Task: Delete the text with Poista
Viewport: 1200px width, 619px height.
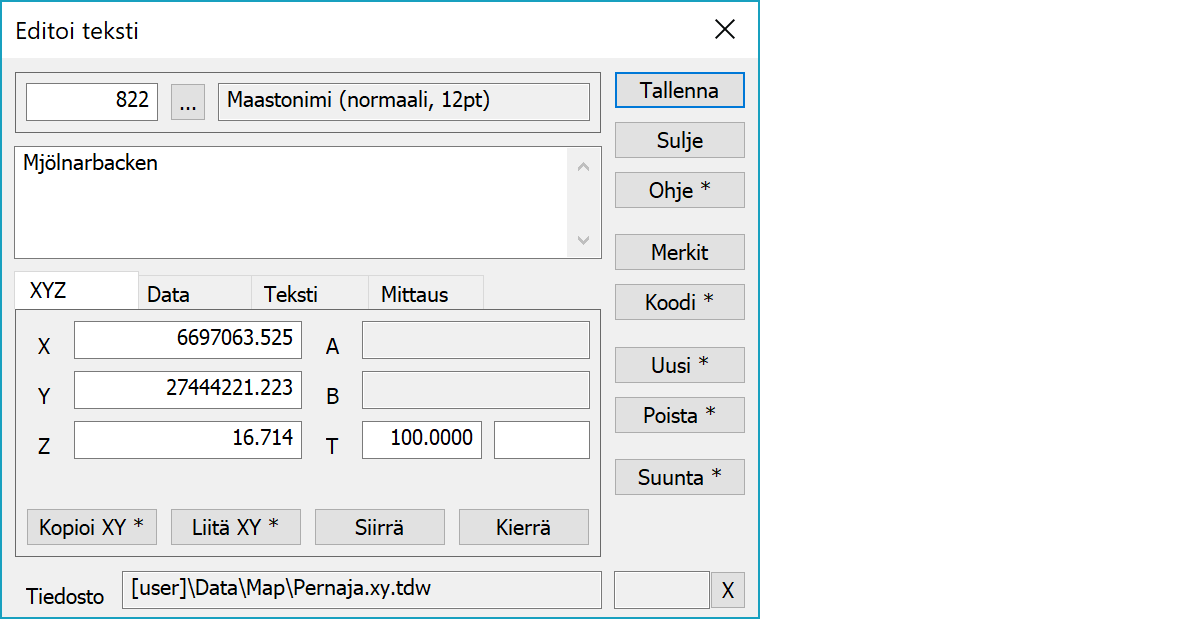Action: point(679,415)
